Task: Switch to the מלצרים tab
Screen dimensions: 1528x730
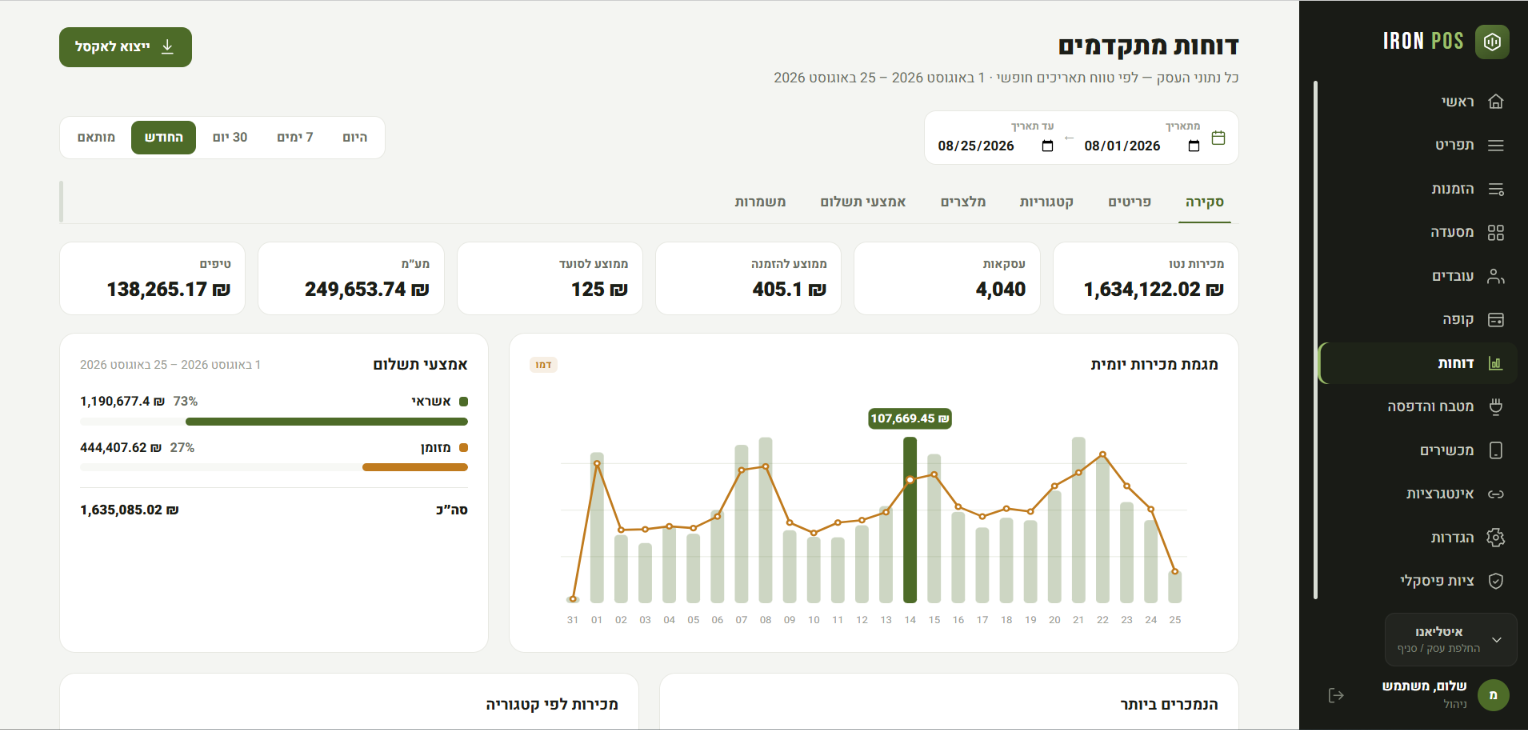Action: 963,202
